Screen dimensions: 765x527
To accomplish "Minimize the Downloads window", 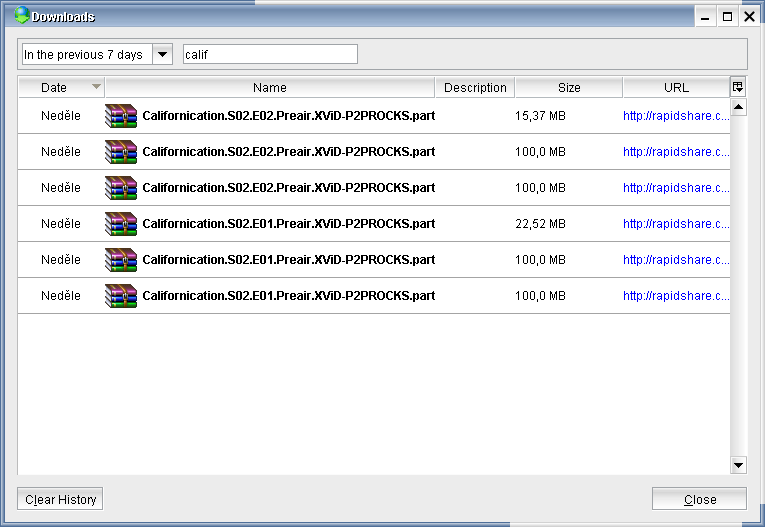I will coord(705,17).
